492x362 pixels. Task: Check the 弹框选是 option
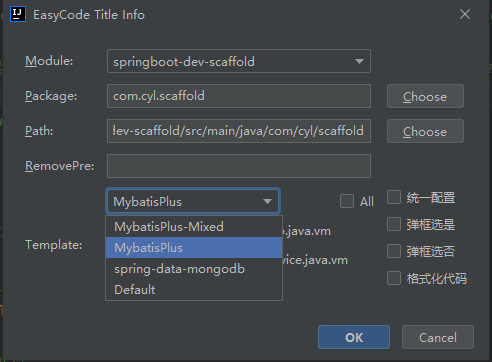click(394, 224)
